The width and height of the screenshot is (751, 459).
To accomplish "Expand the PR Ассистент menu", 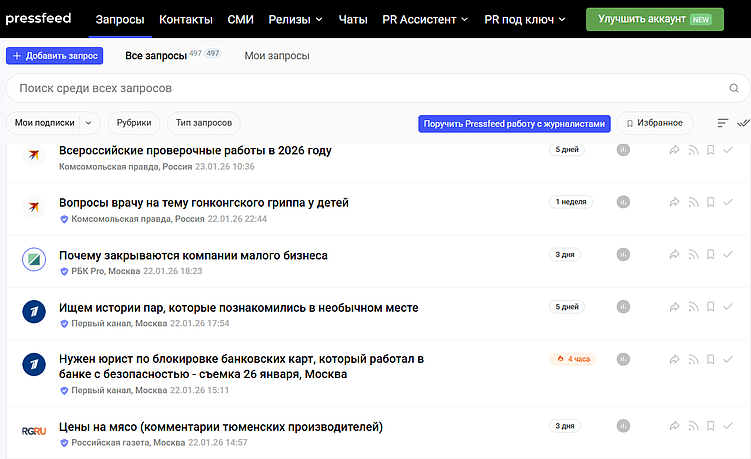I will point(419,19).
